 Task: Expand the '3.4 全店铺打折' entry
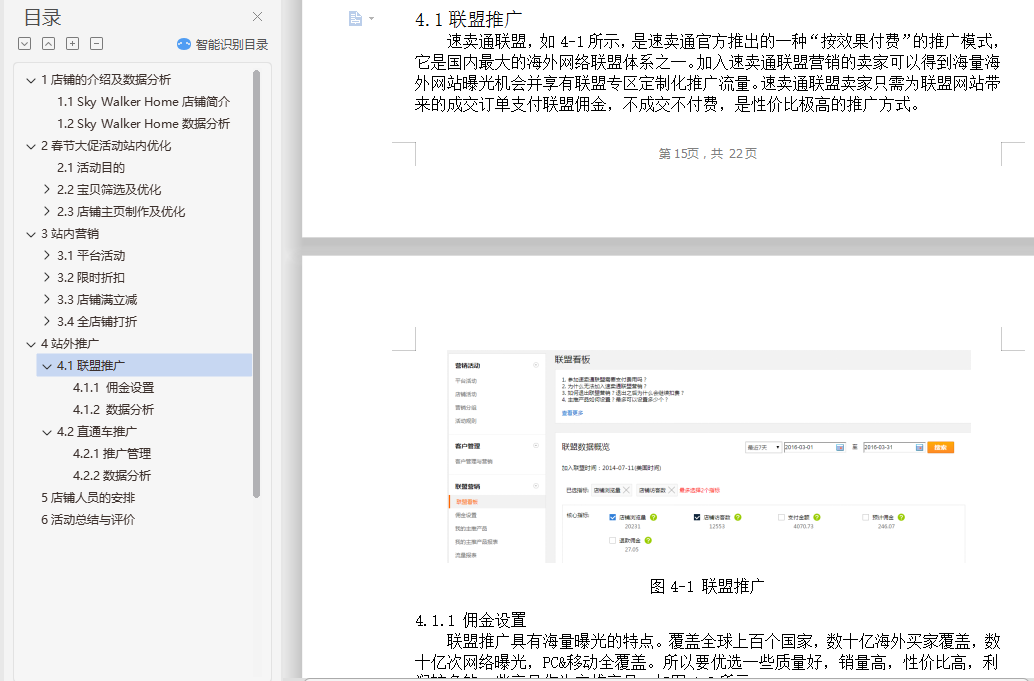[46, 321]
